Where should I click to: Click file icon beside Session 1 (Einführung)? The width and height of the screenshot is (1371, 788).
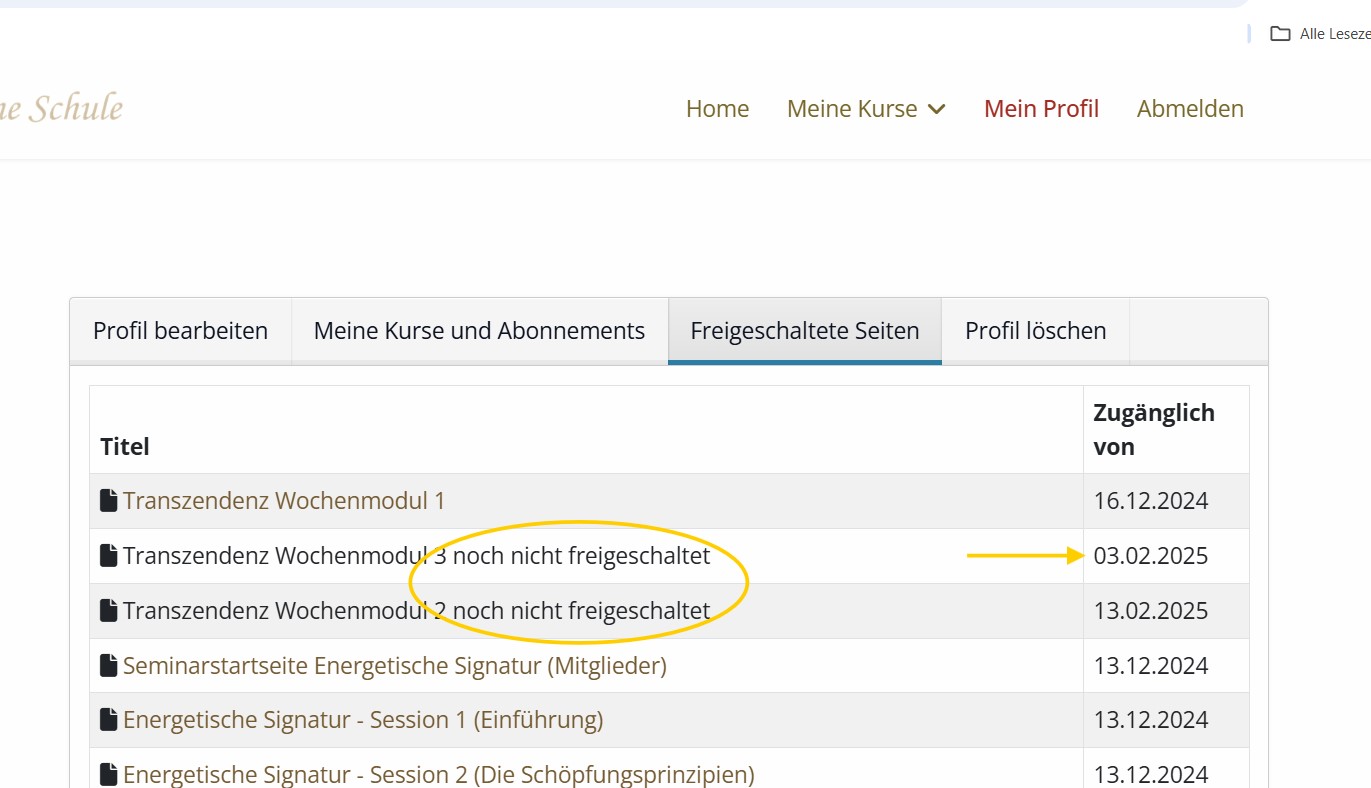point(109,720)
